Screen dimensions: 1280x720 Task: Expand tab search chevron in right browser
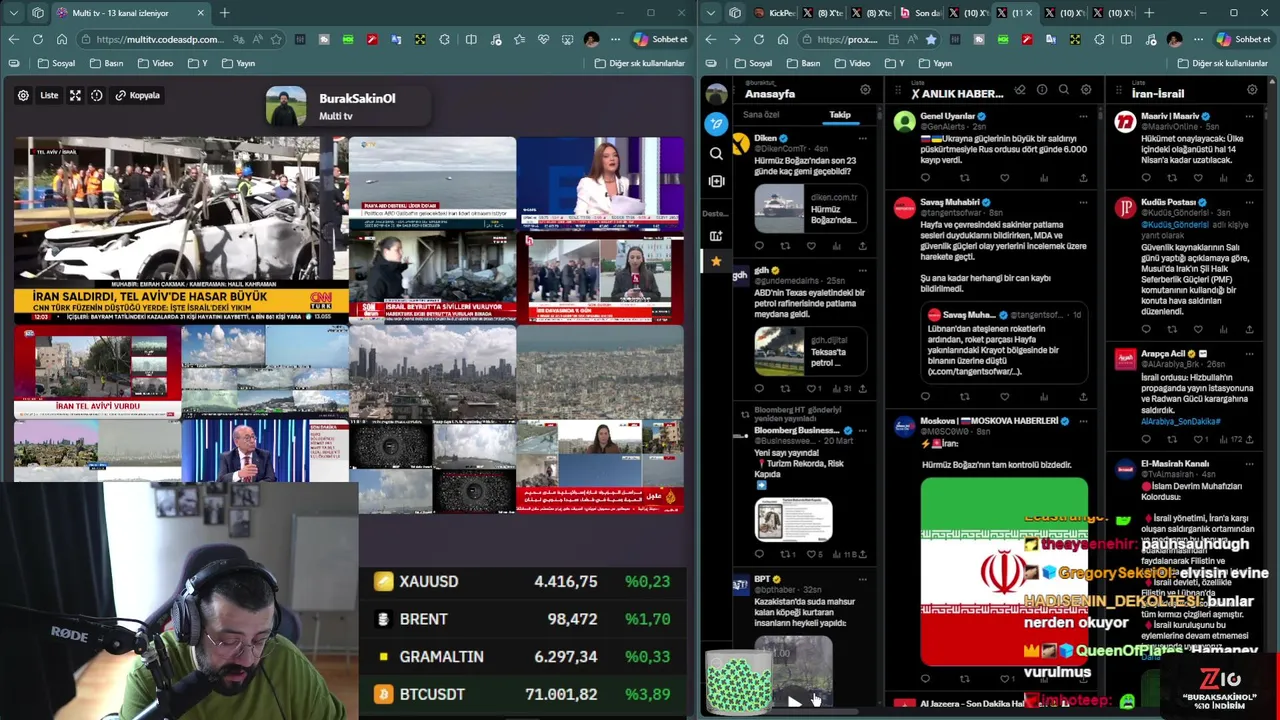click(710, 13)
